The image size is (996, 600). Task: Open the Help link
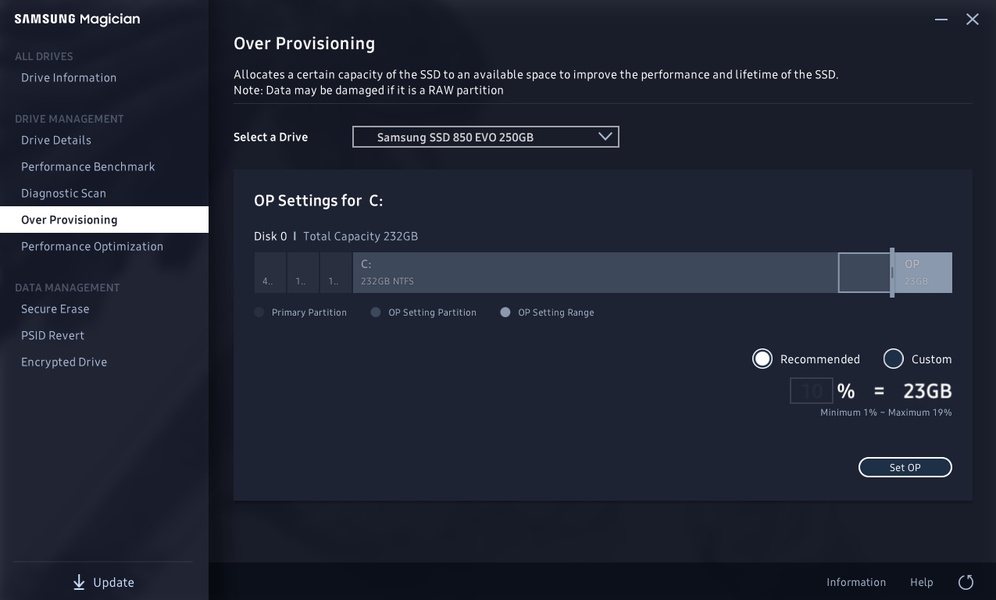click(921, 582)
